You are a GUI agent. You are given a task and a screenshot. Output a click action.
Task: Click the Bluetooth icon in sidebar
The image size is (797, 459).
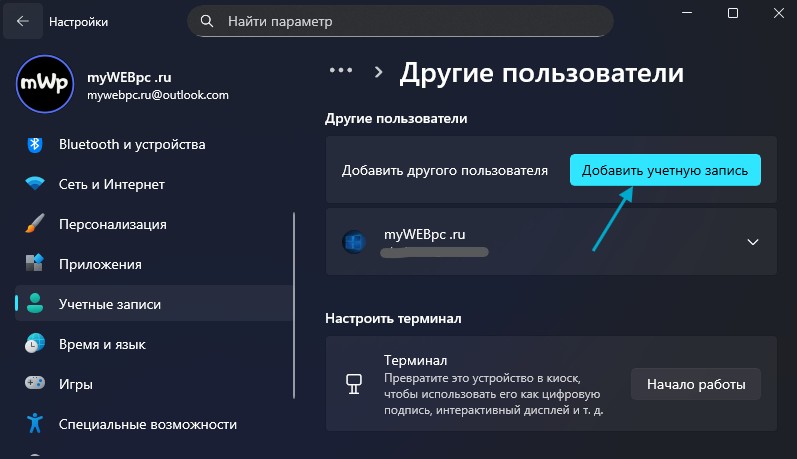coord(35,144)
